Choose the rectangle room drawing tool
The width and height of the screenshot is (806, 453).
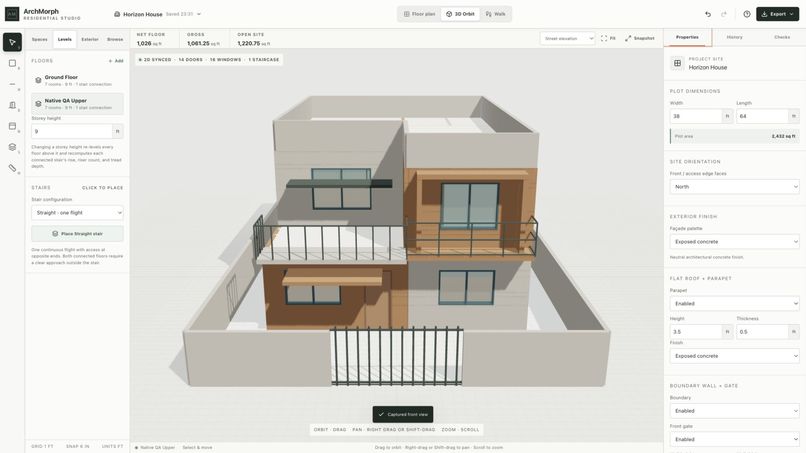pos(12,63)
